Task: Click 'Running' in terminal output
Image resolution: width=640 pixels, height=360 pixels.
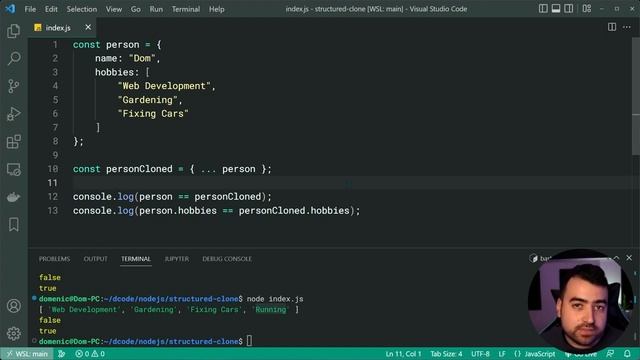Action: (x=271, y=309)
